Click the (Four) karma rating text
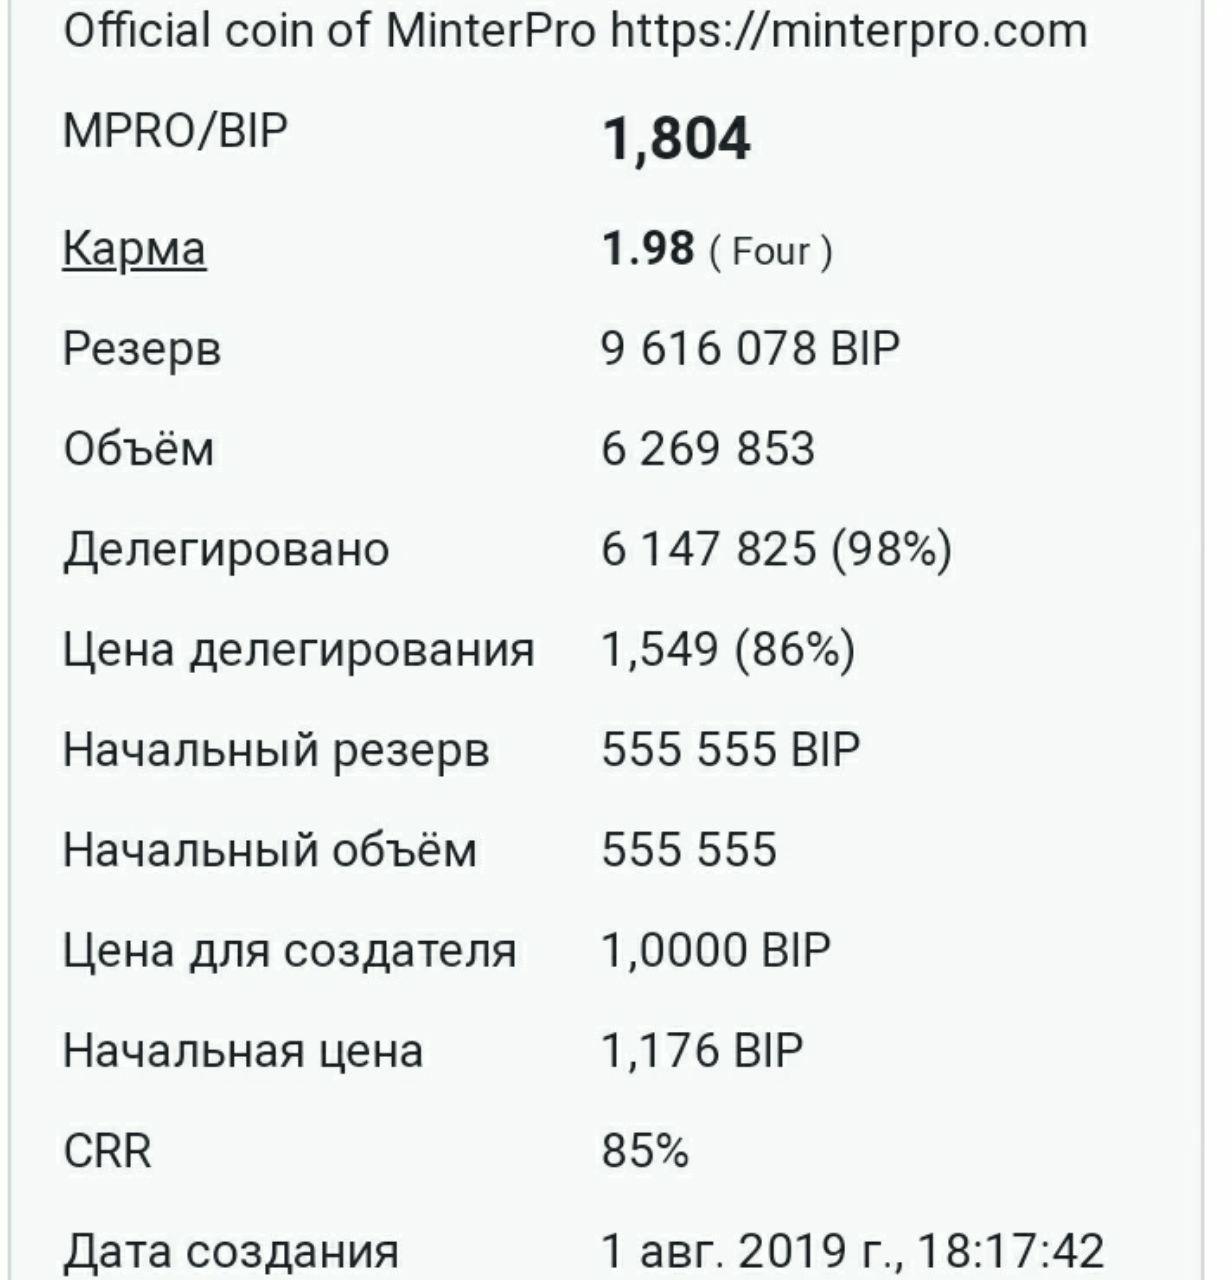The height and width of the screenshot is (1280, 1232). click(x=770, y=251)
